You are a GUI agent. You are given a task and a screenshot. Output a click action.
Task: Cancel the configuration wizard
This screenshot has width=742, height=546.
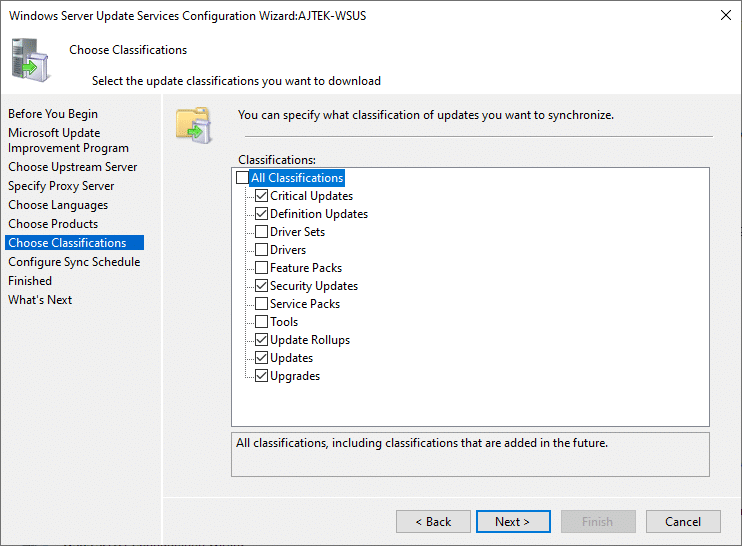683,521
